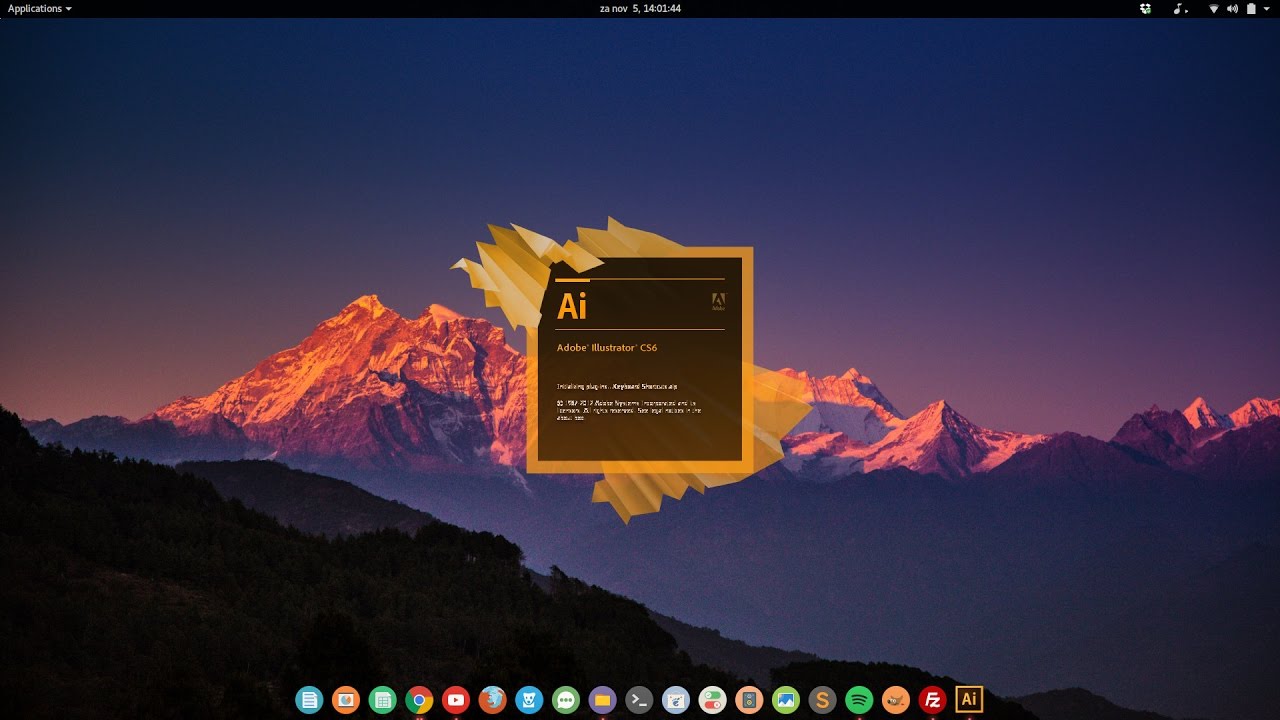
Task: Click the Adobe Illustrator dock icon
Action: point(969,699)
